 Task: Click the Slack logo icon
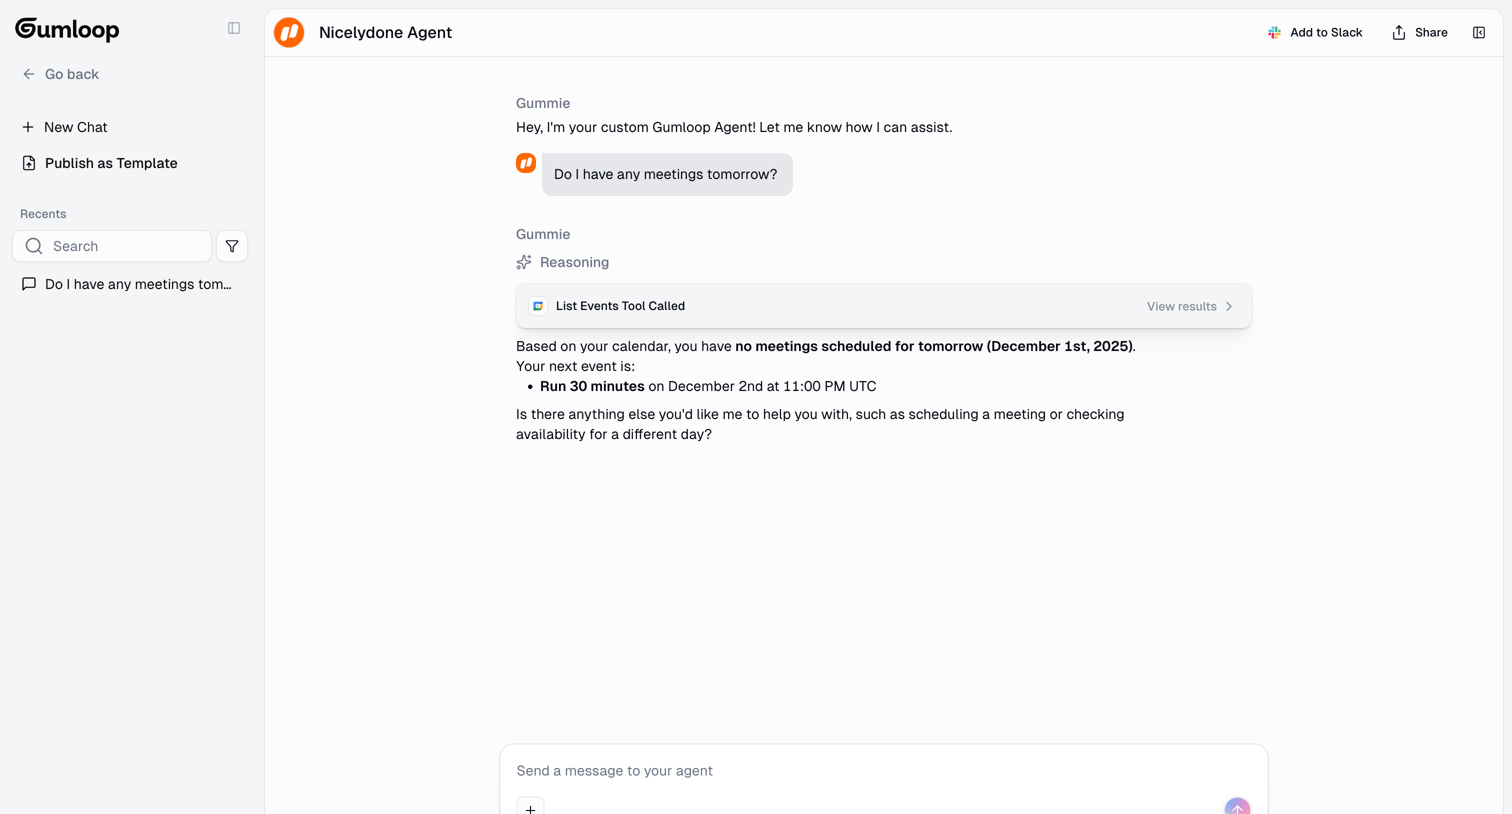point(1274,33)
